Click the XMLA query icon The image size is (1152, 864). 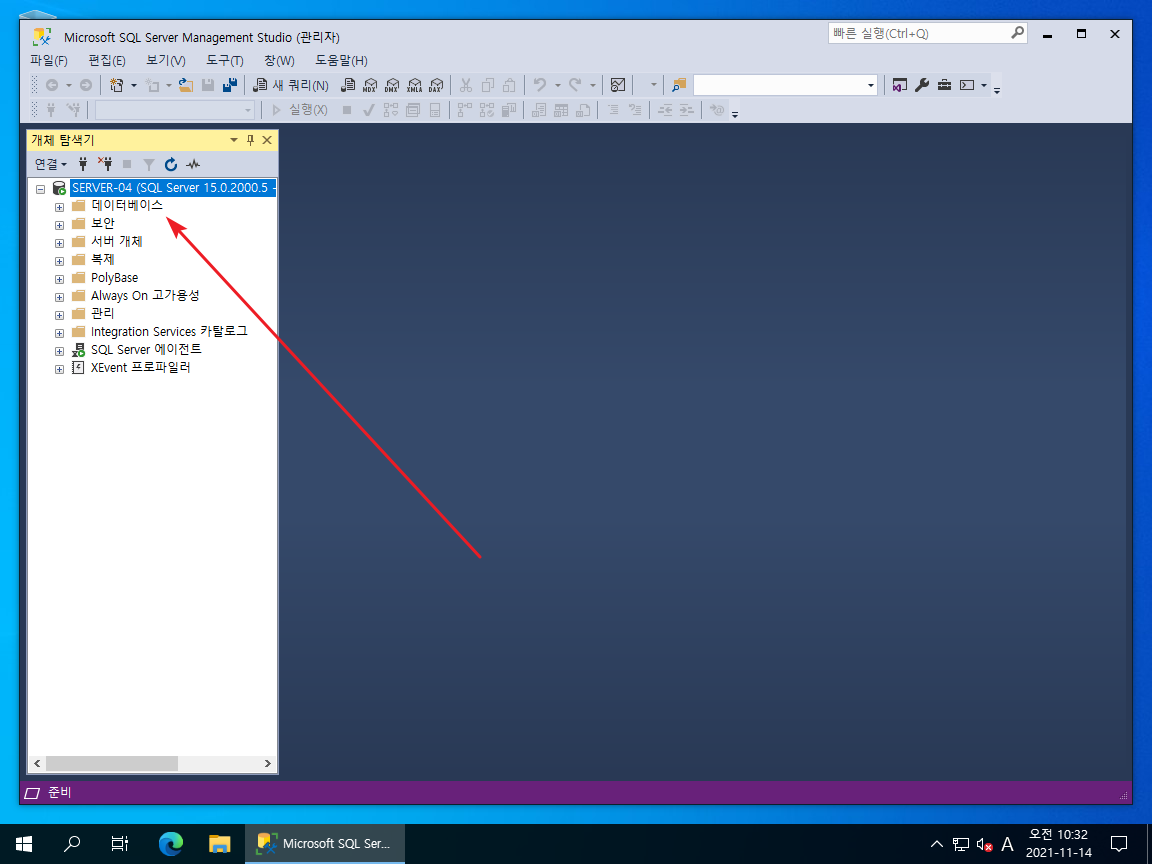click(x=414, y=85)
